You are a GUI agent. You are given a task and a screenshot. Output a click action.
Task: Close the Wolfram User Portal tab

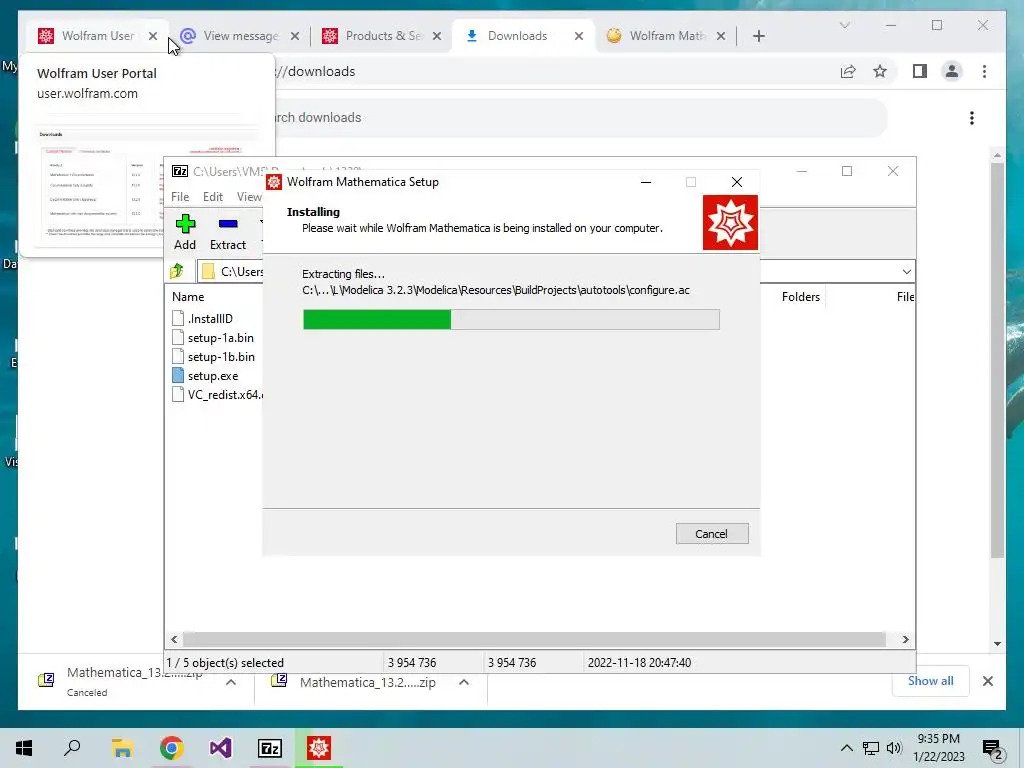click(x=153, y=36)
